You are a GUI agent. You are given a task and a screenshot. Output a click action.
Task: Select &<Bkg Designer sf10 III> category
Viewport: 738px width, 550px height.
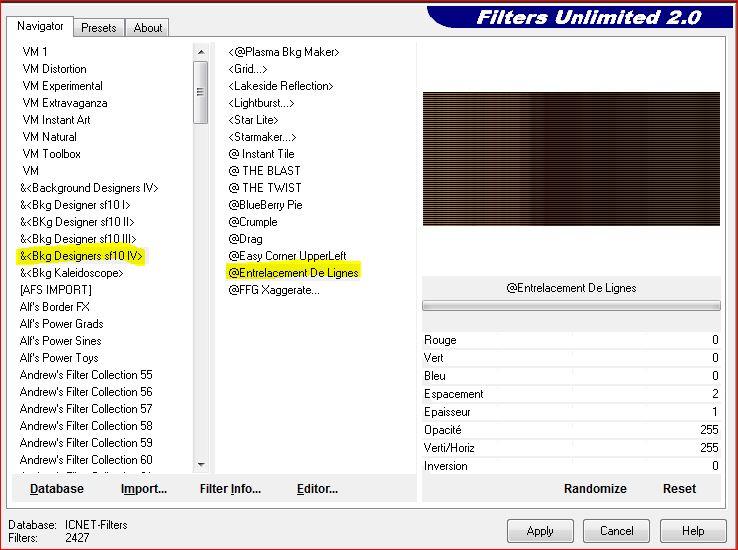pyautogui.click(x=78, y=239)
